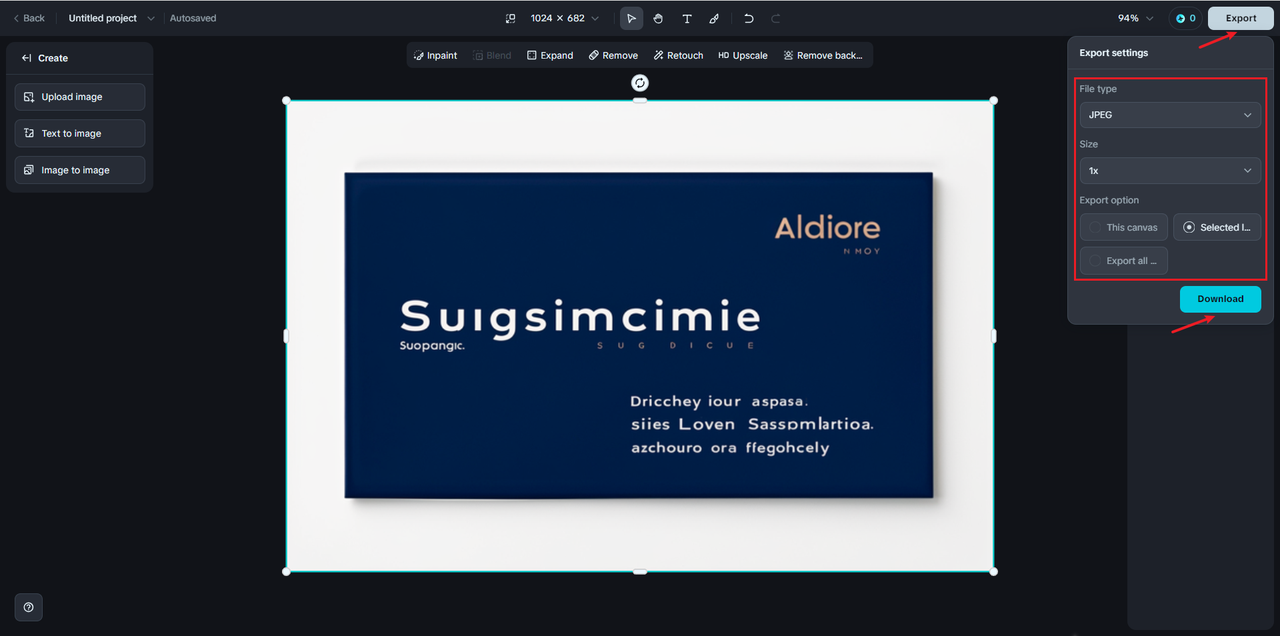Open the File type JPEG dropdown
Viewport: 1280px width, 636px height.
tap(1170, 115)
